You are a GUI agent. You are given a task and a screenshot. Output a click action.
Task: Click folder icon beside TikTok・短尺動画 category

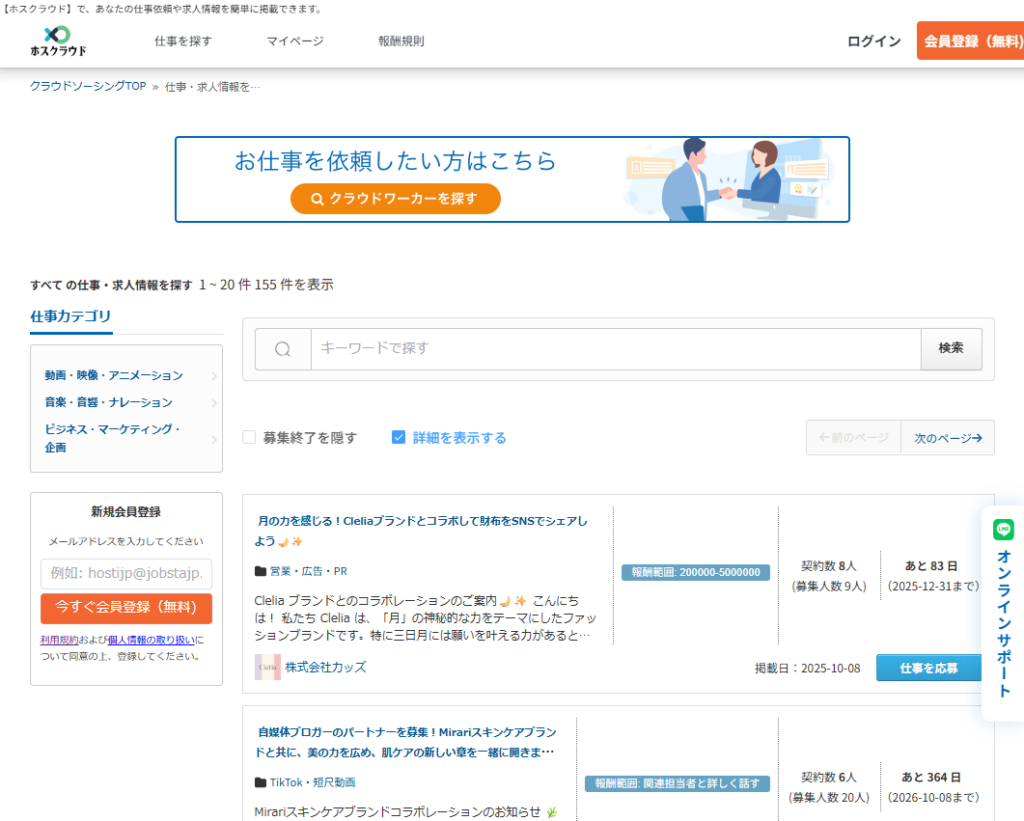click(x=261, y=782)
